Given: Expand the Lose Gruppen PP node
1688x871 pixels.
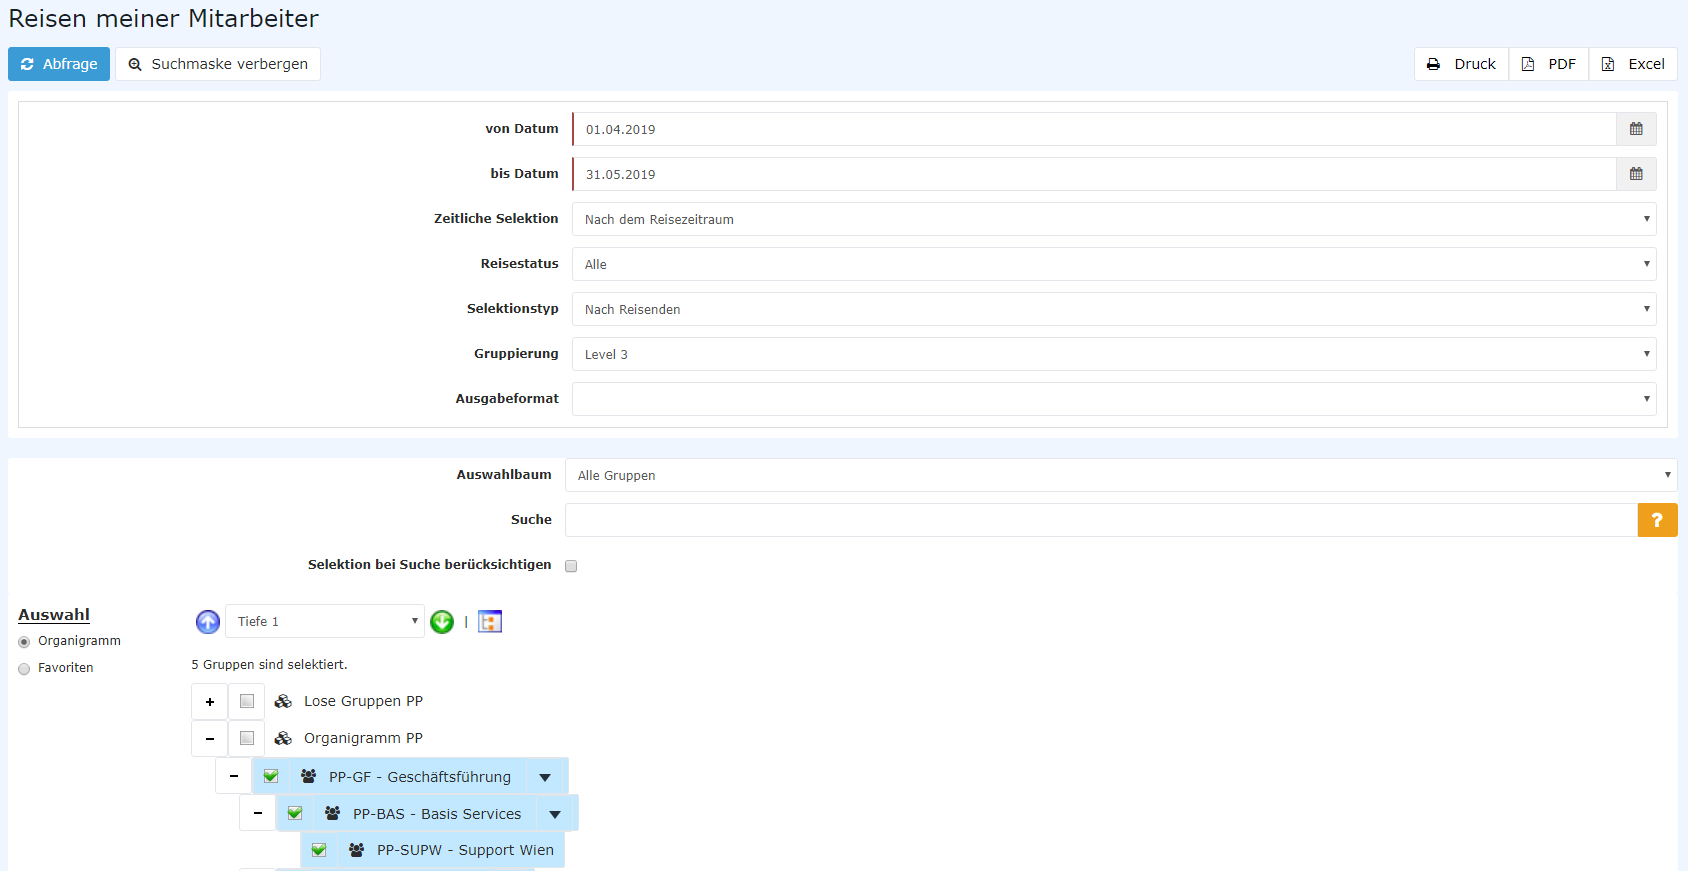Looking at the screenshot, I should [210, 702].
